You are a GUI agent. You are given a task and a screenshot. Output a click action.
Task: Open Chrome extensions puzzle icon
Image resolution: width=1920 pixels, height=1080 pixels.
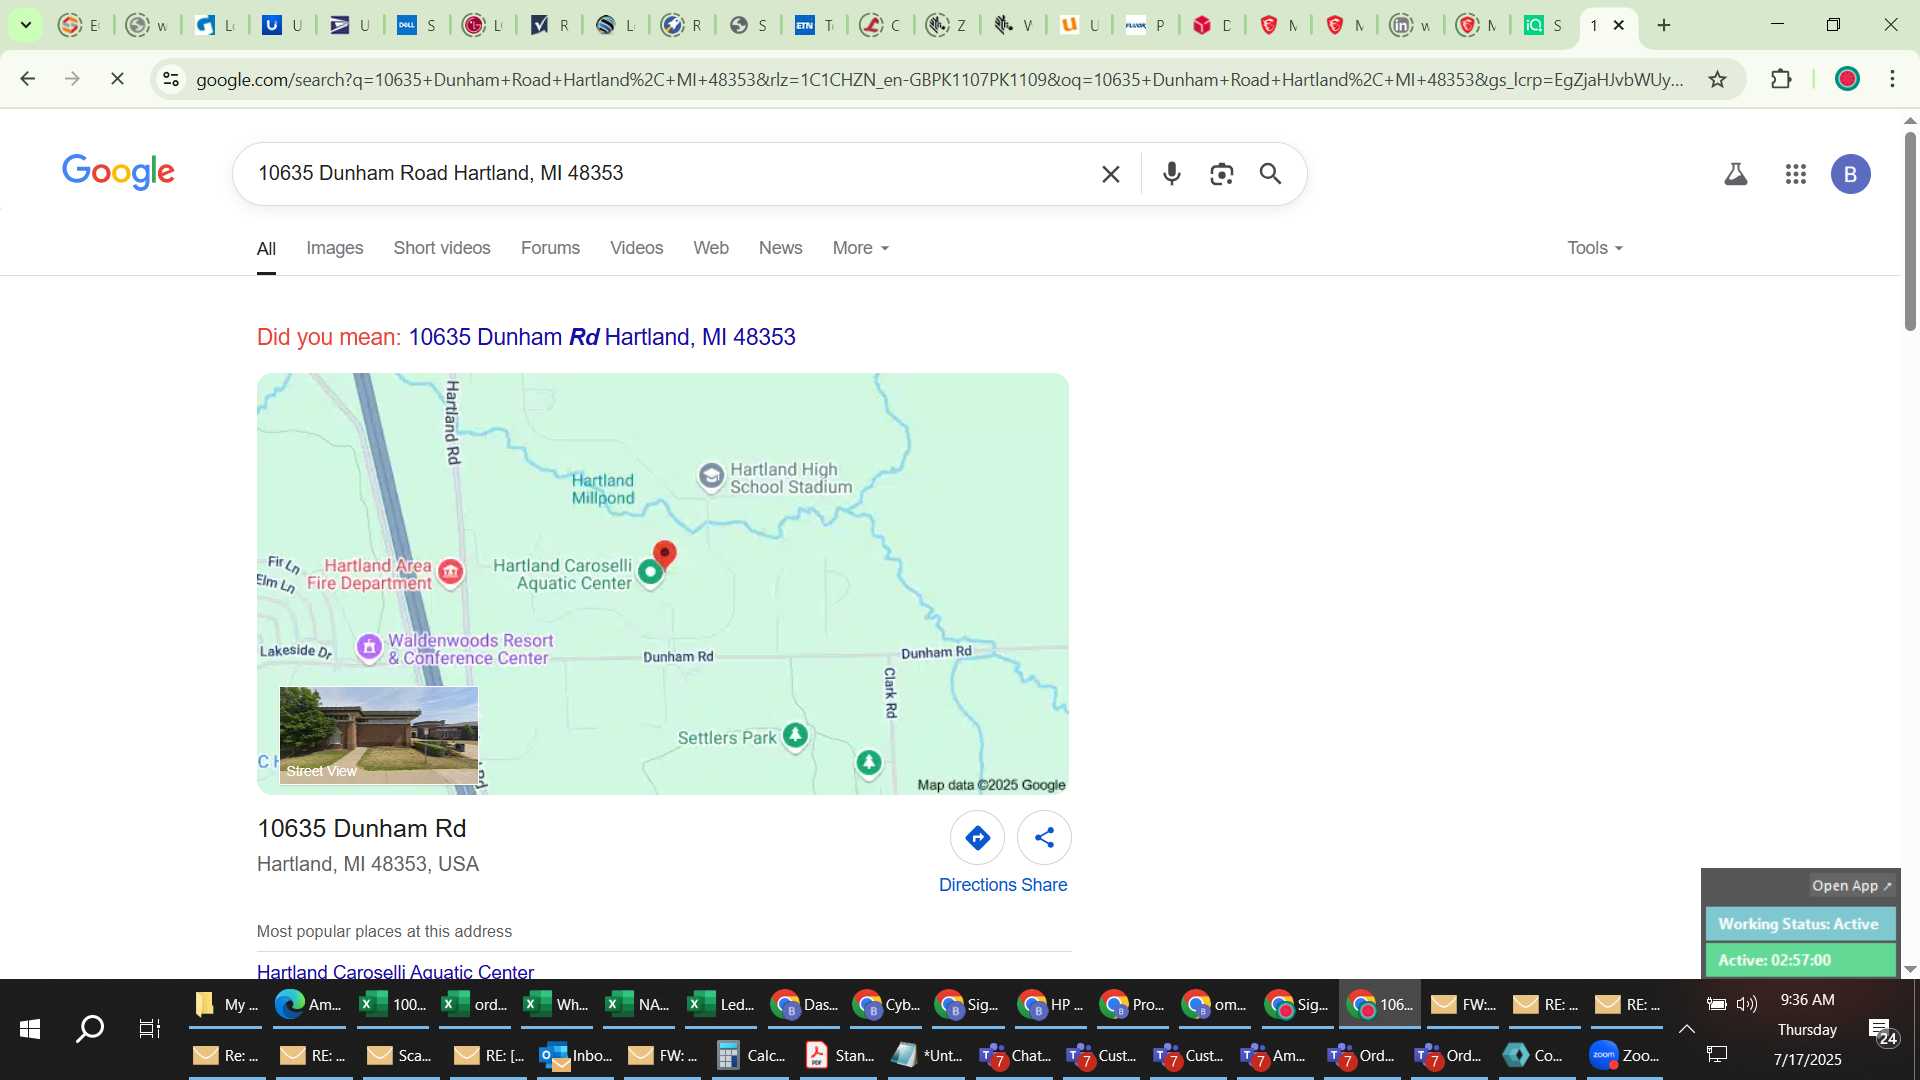click(x=1781, y=79)
